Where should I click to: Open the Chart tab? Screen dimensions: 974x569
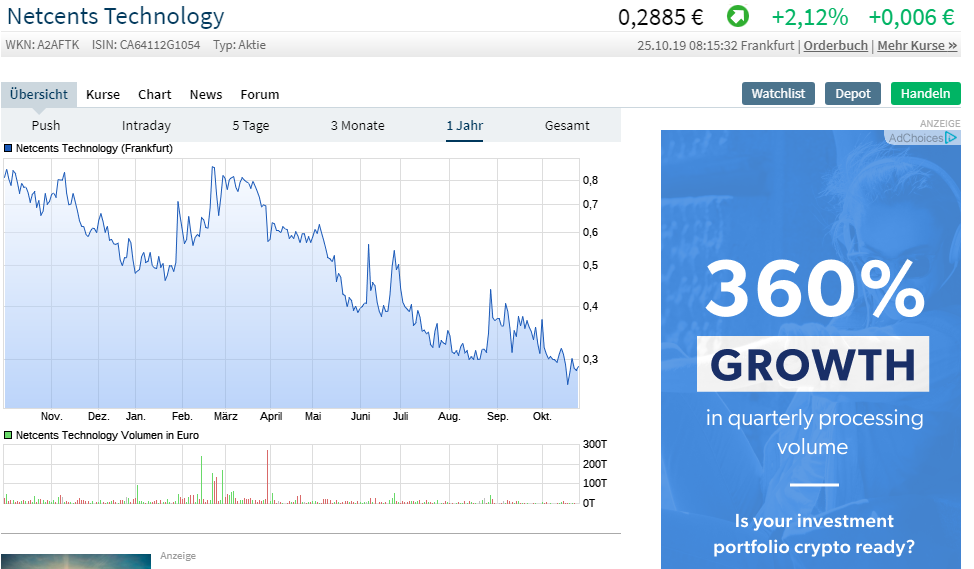pos(155,94)
